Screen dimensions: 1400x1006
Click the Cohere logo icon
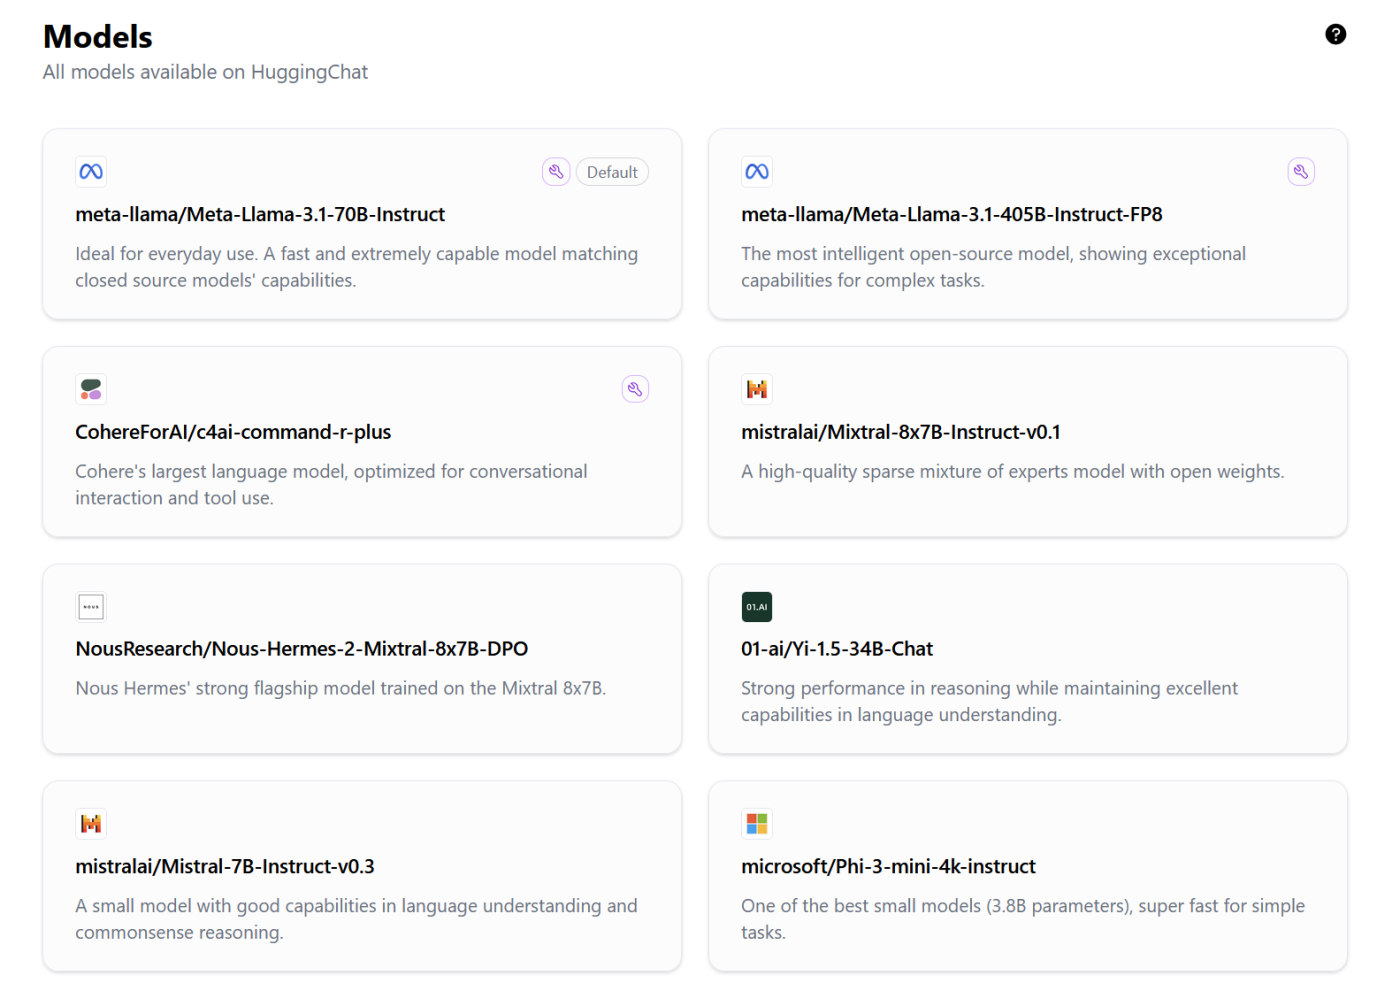(x=91, y=389)
